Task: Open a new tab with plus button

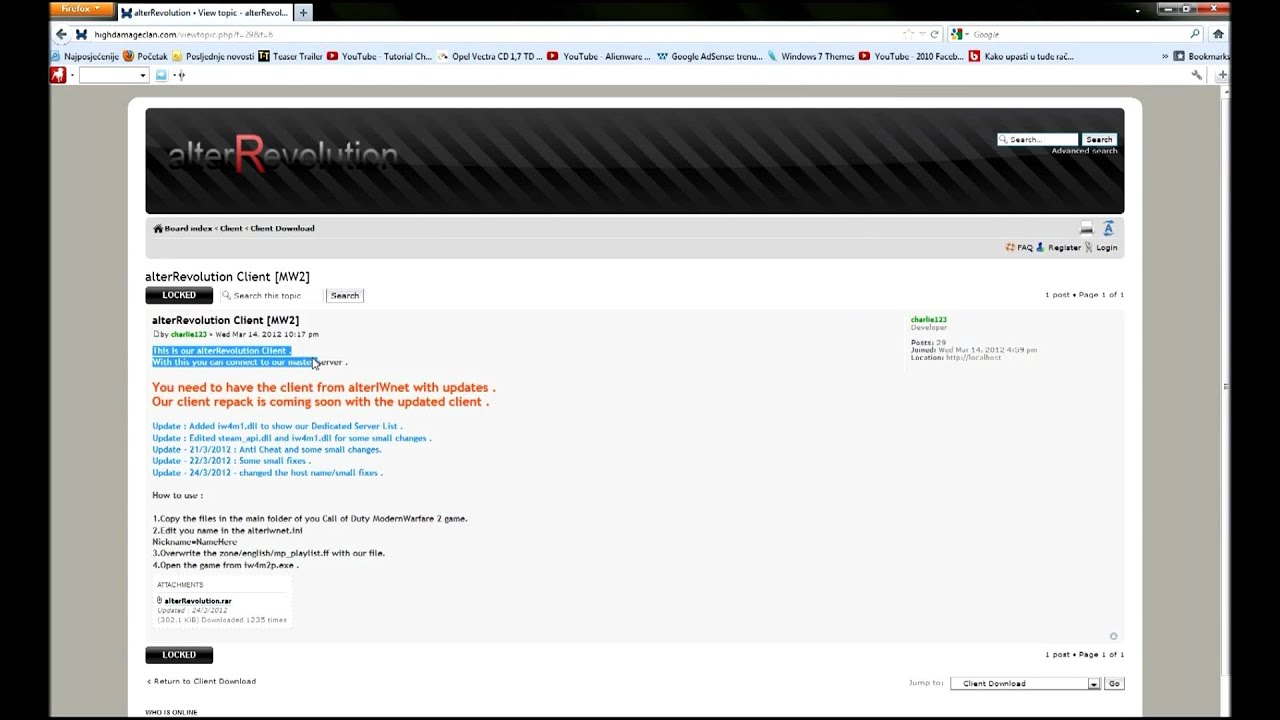Action: pyautogui.click(x=303, y=13)
